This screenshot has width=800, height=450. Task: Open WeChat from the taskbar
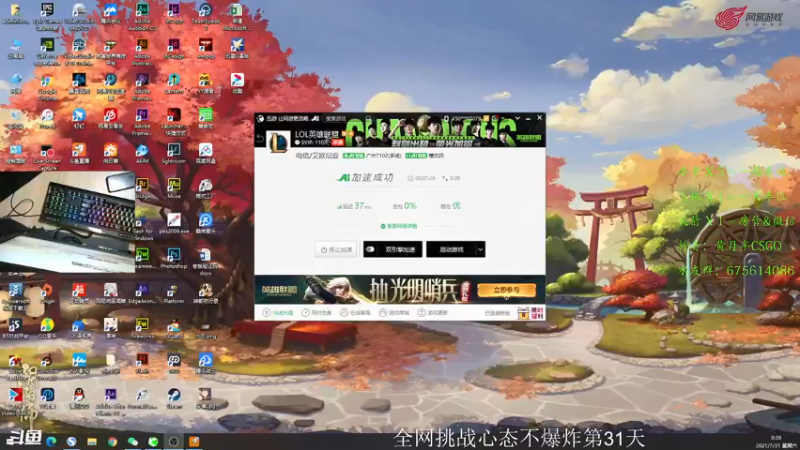click(133, 441)
